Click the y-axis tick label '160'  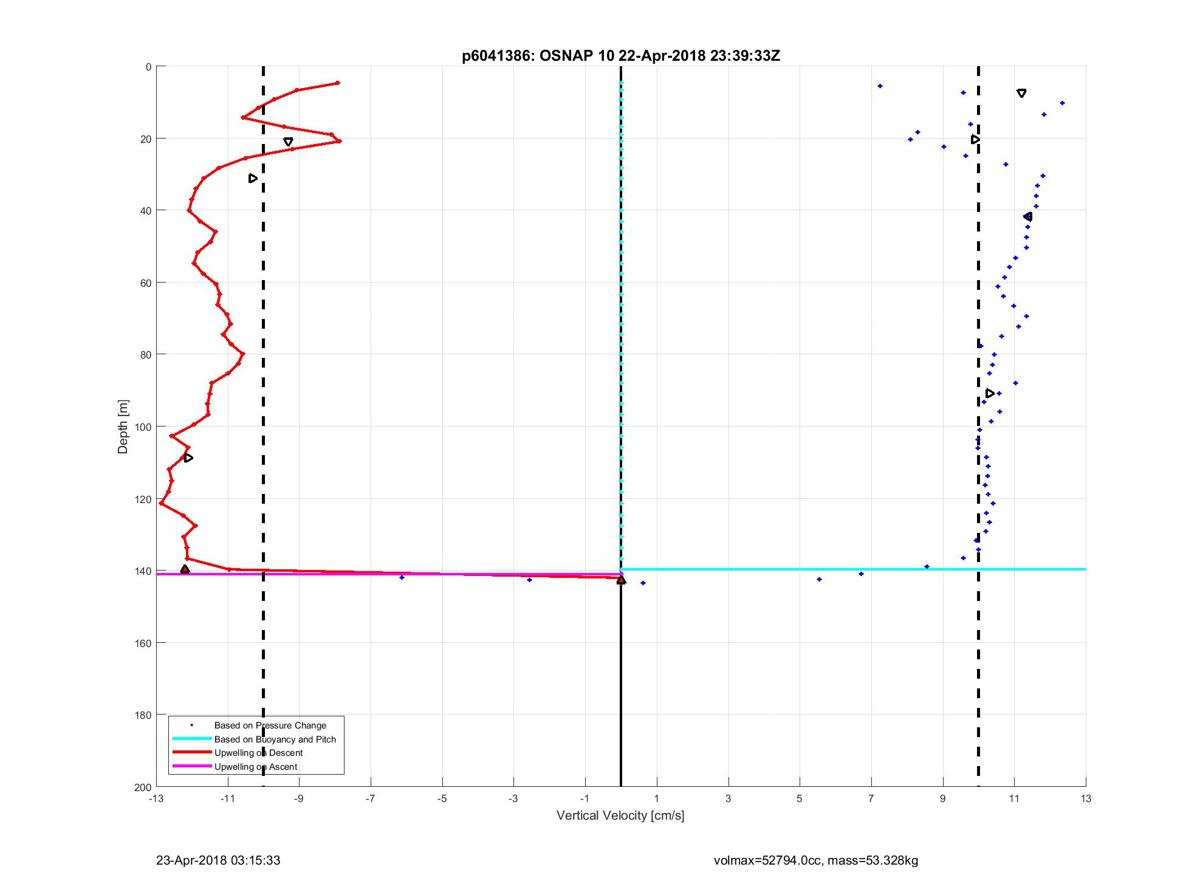[x=142, y=643]
